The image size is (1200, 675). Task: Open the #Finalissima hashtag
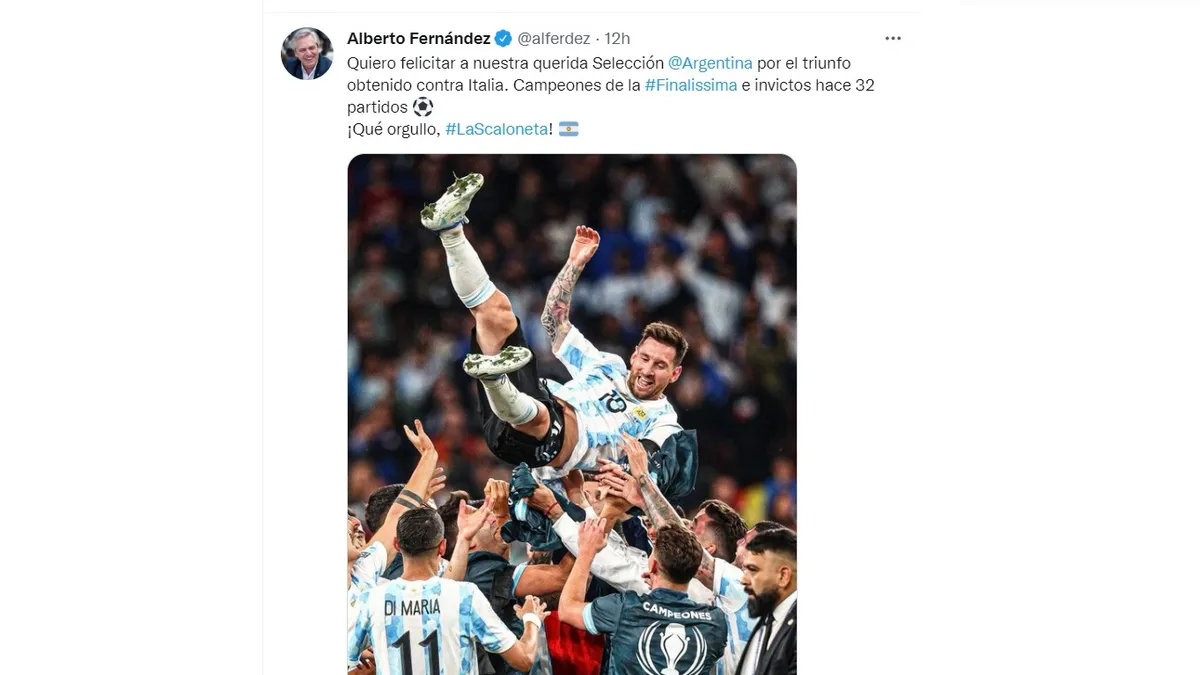[x=691, y=85]
